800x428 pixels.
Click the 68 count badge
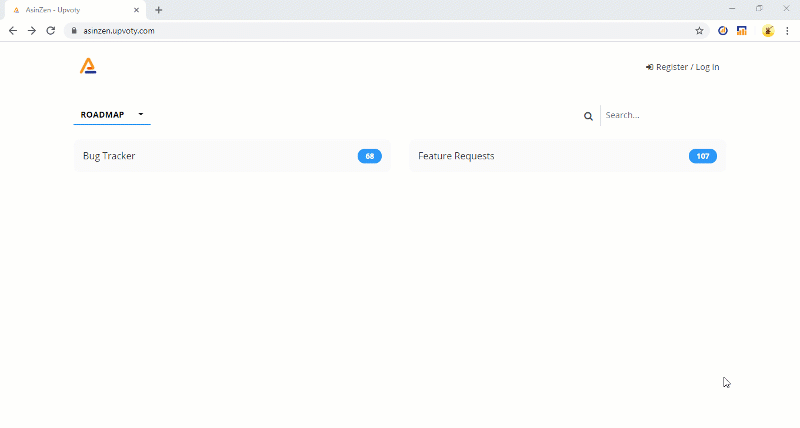[x=369, y=156]
